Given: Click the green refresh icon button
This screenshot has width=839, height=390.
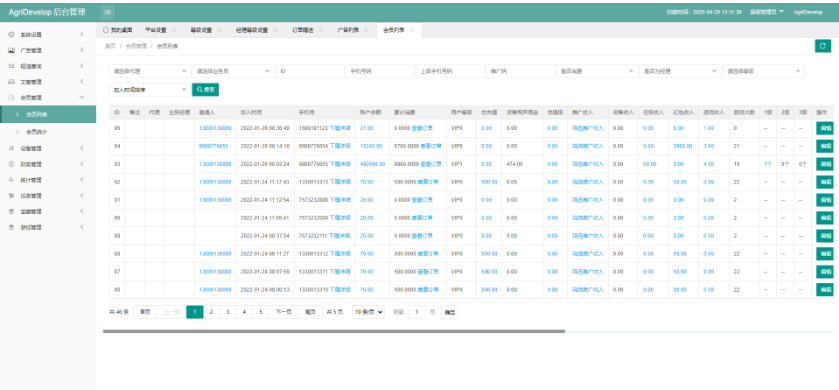Looking at the screenshot, I should click(x=822, y=46).
